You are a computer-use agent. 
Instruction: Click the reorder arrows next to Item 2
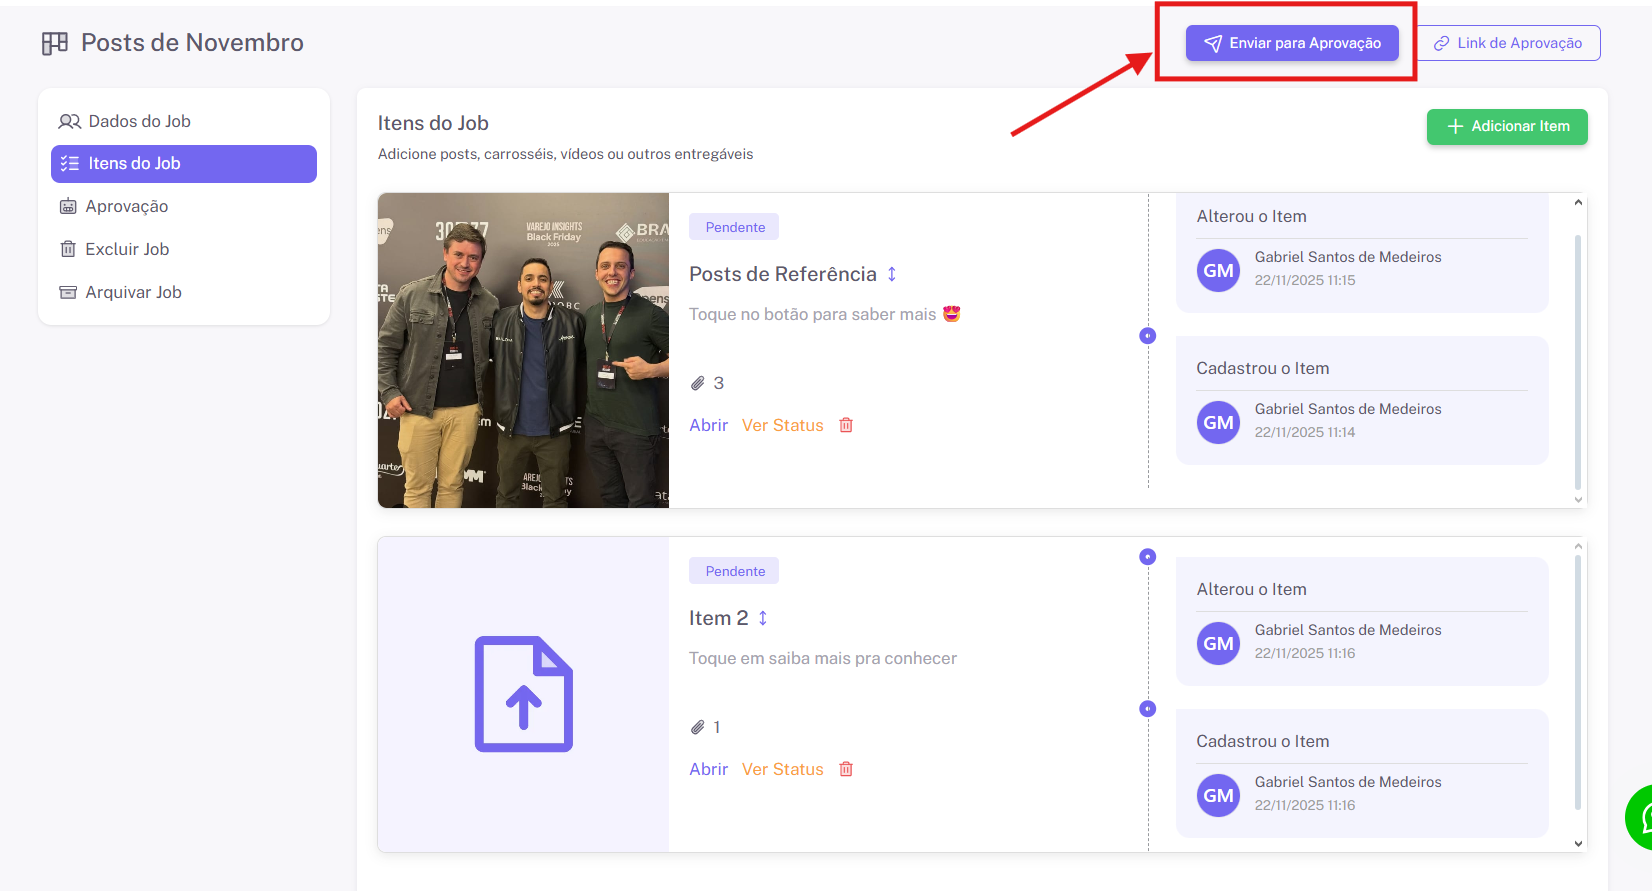pyautogui.click(x=763, y=618)
